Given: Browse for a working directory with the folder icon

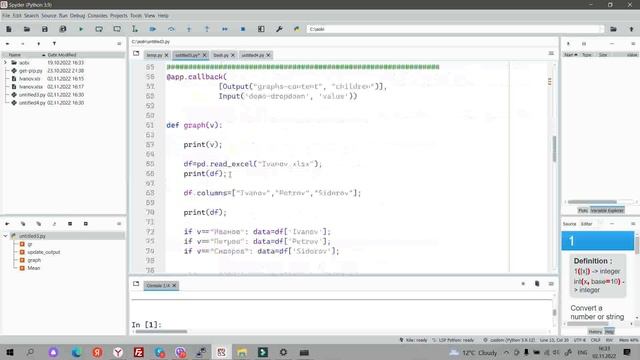Looking at the screenshot, I should (613, 29).
